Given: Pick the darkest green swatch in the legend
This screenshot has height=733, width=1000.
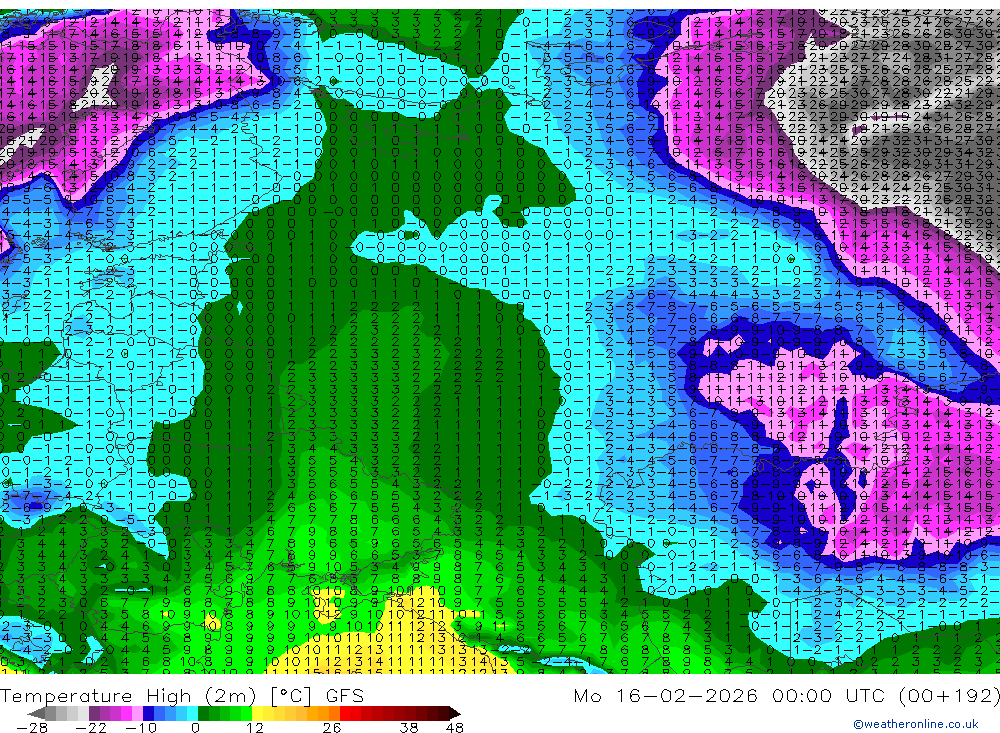Looking at the screenshot, I should click(x=203, y=713).
